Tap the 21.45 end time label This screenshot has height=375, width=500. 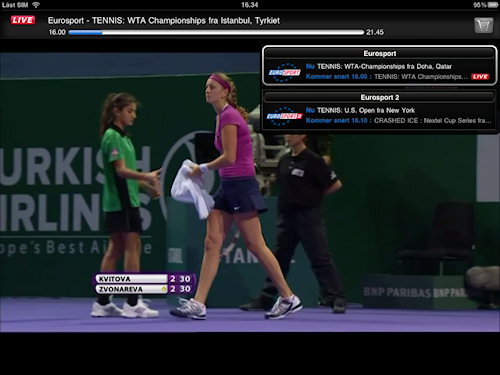click(375, 32)
